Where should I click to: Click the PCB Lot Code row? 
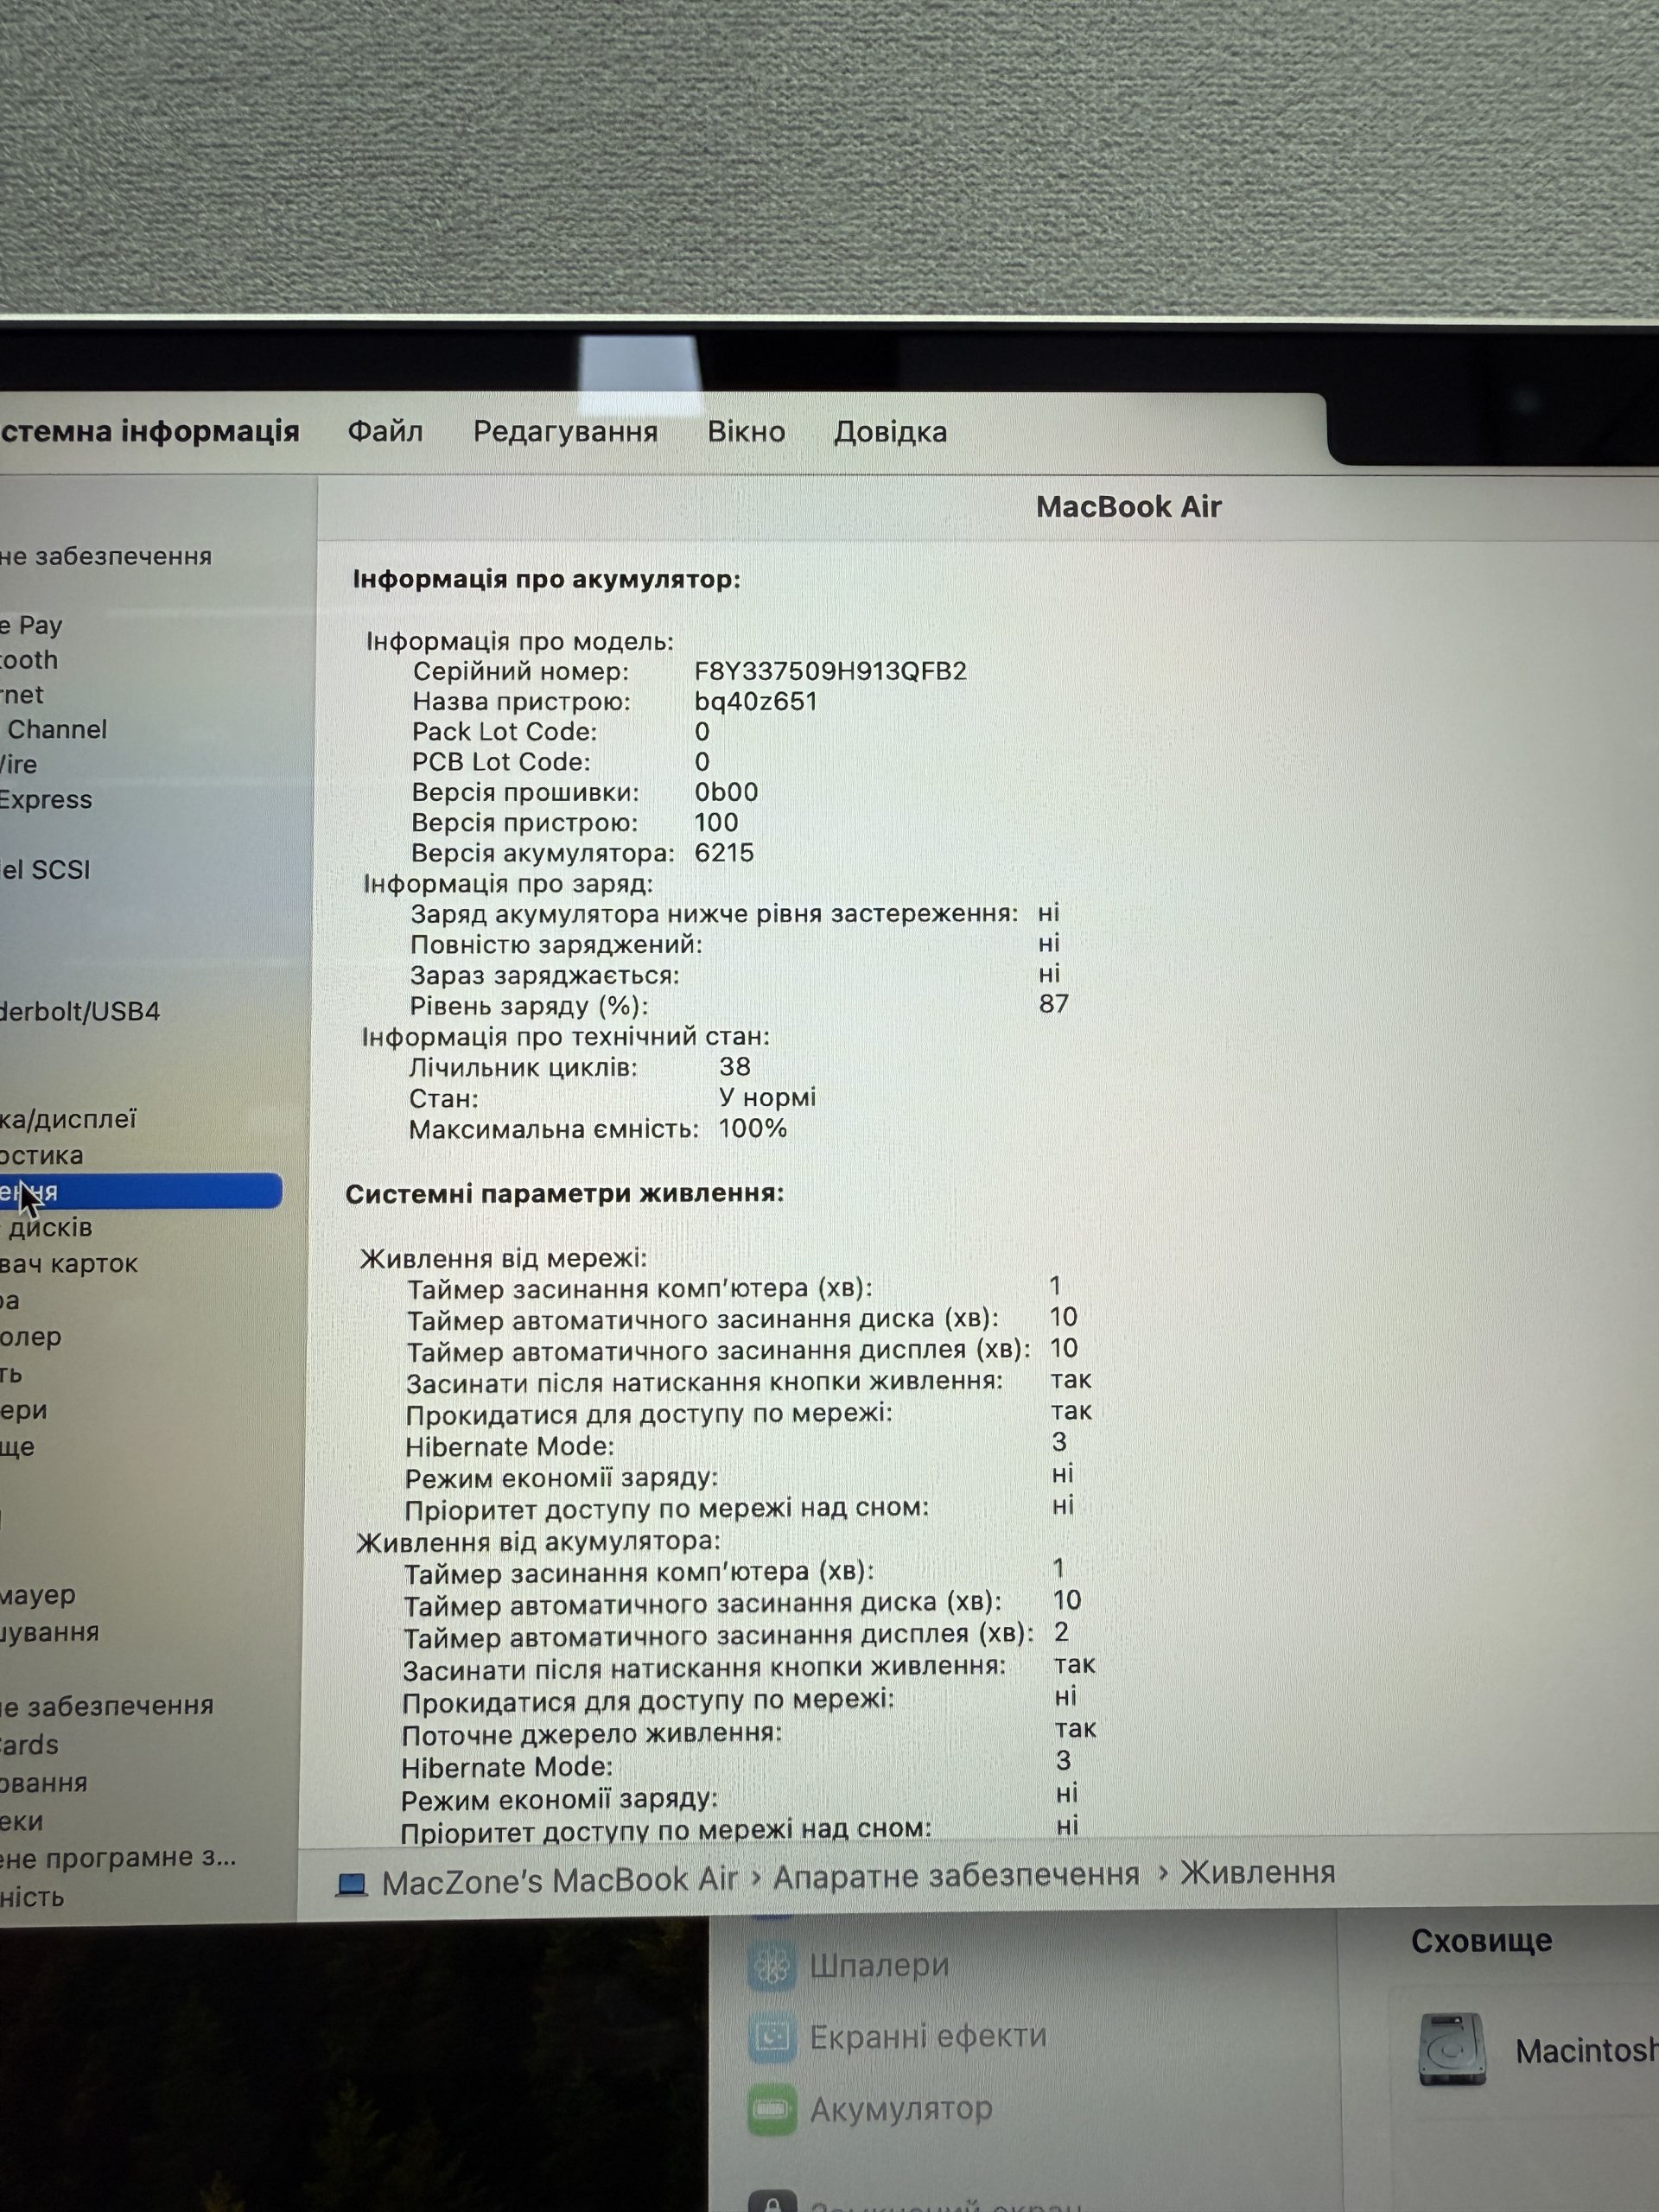point(560,762)
